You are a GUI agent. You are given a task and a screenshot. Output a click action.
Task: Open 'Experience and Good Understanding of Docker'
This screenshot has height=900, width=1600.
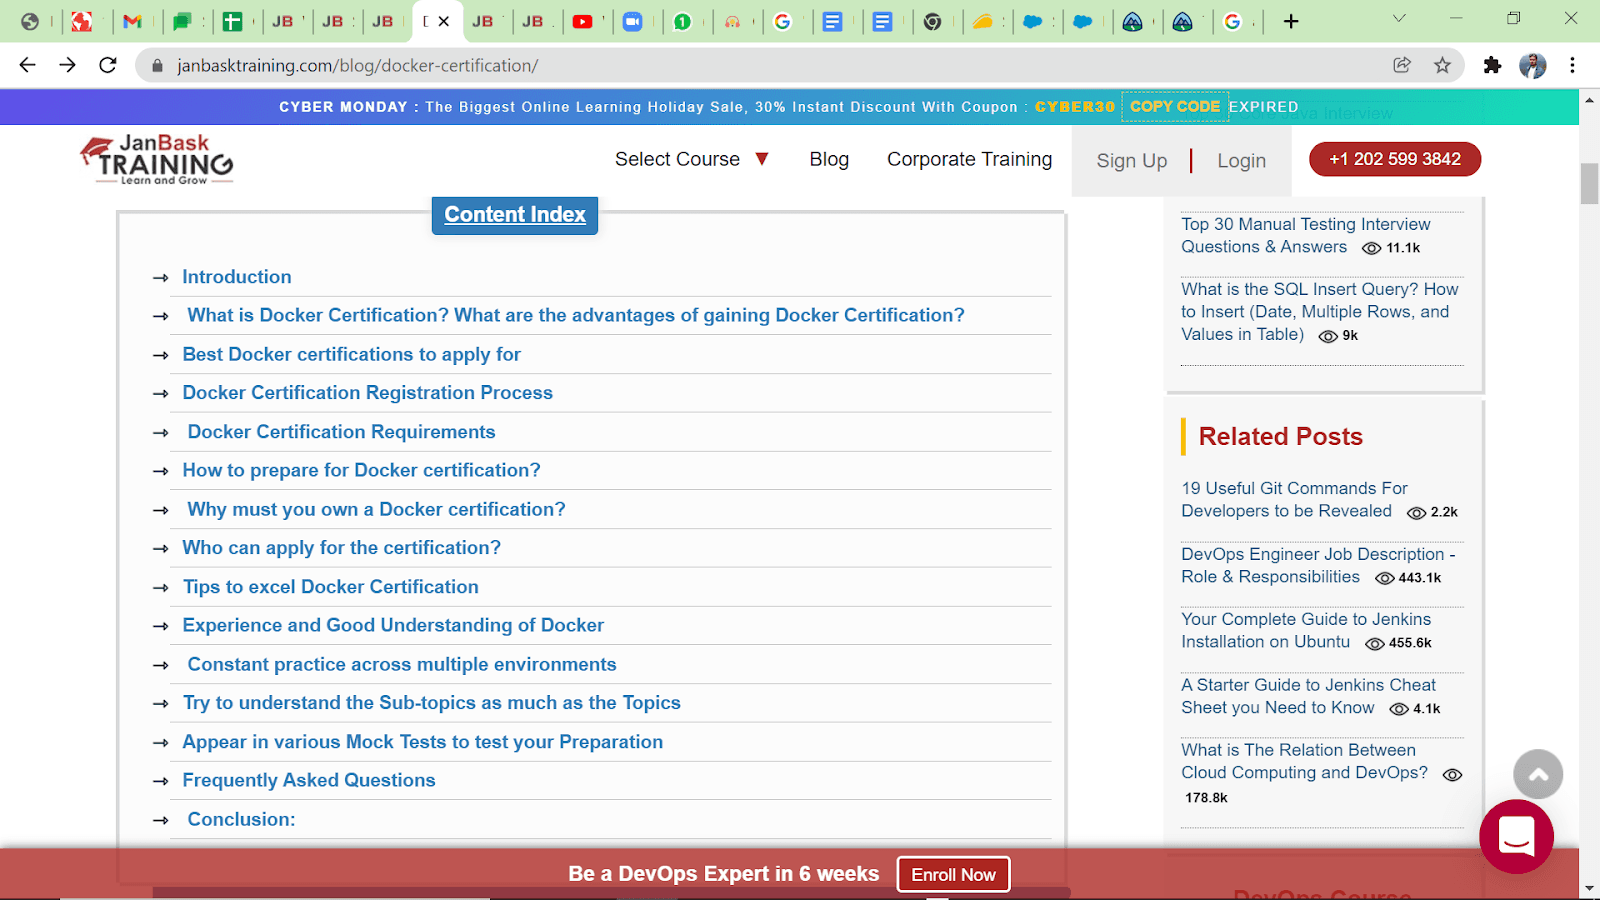[393, 625]
